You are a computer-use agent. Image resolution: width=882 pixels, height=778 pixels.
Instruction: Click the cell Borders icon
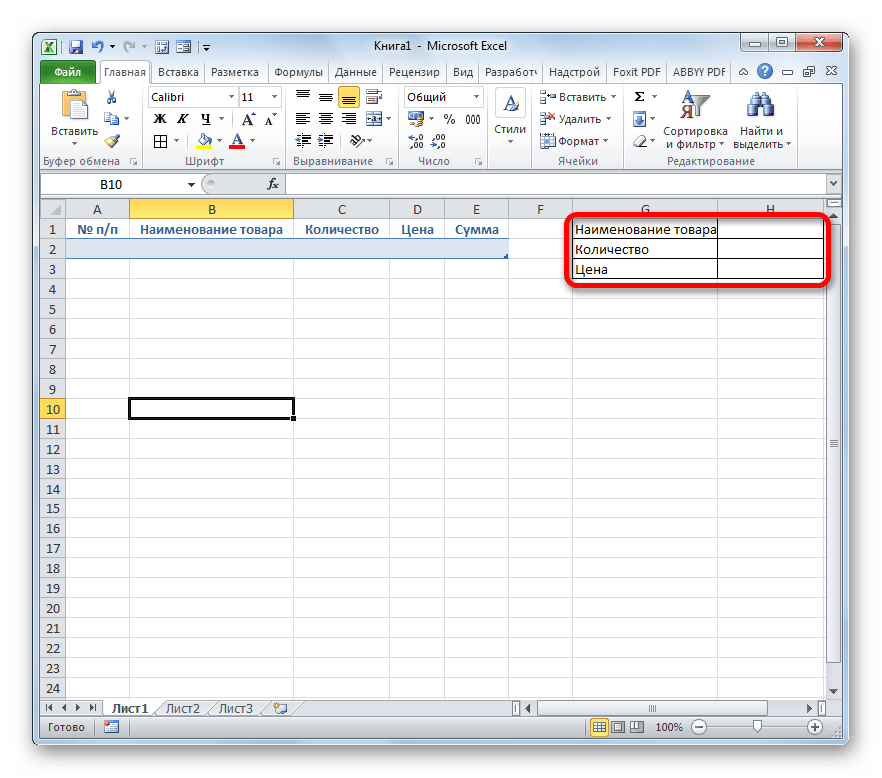(x=160, y=141)
